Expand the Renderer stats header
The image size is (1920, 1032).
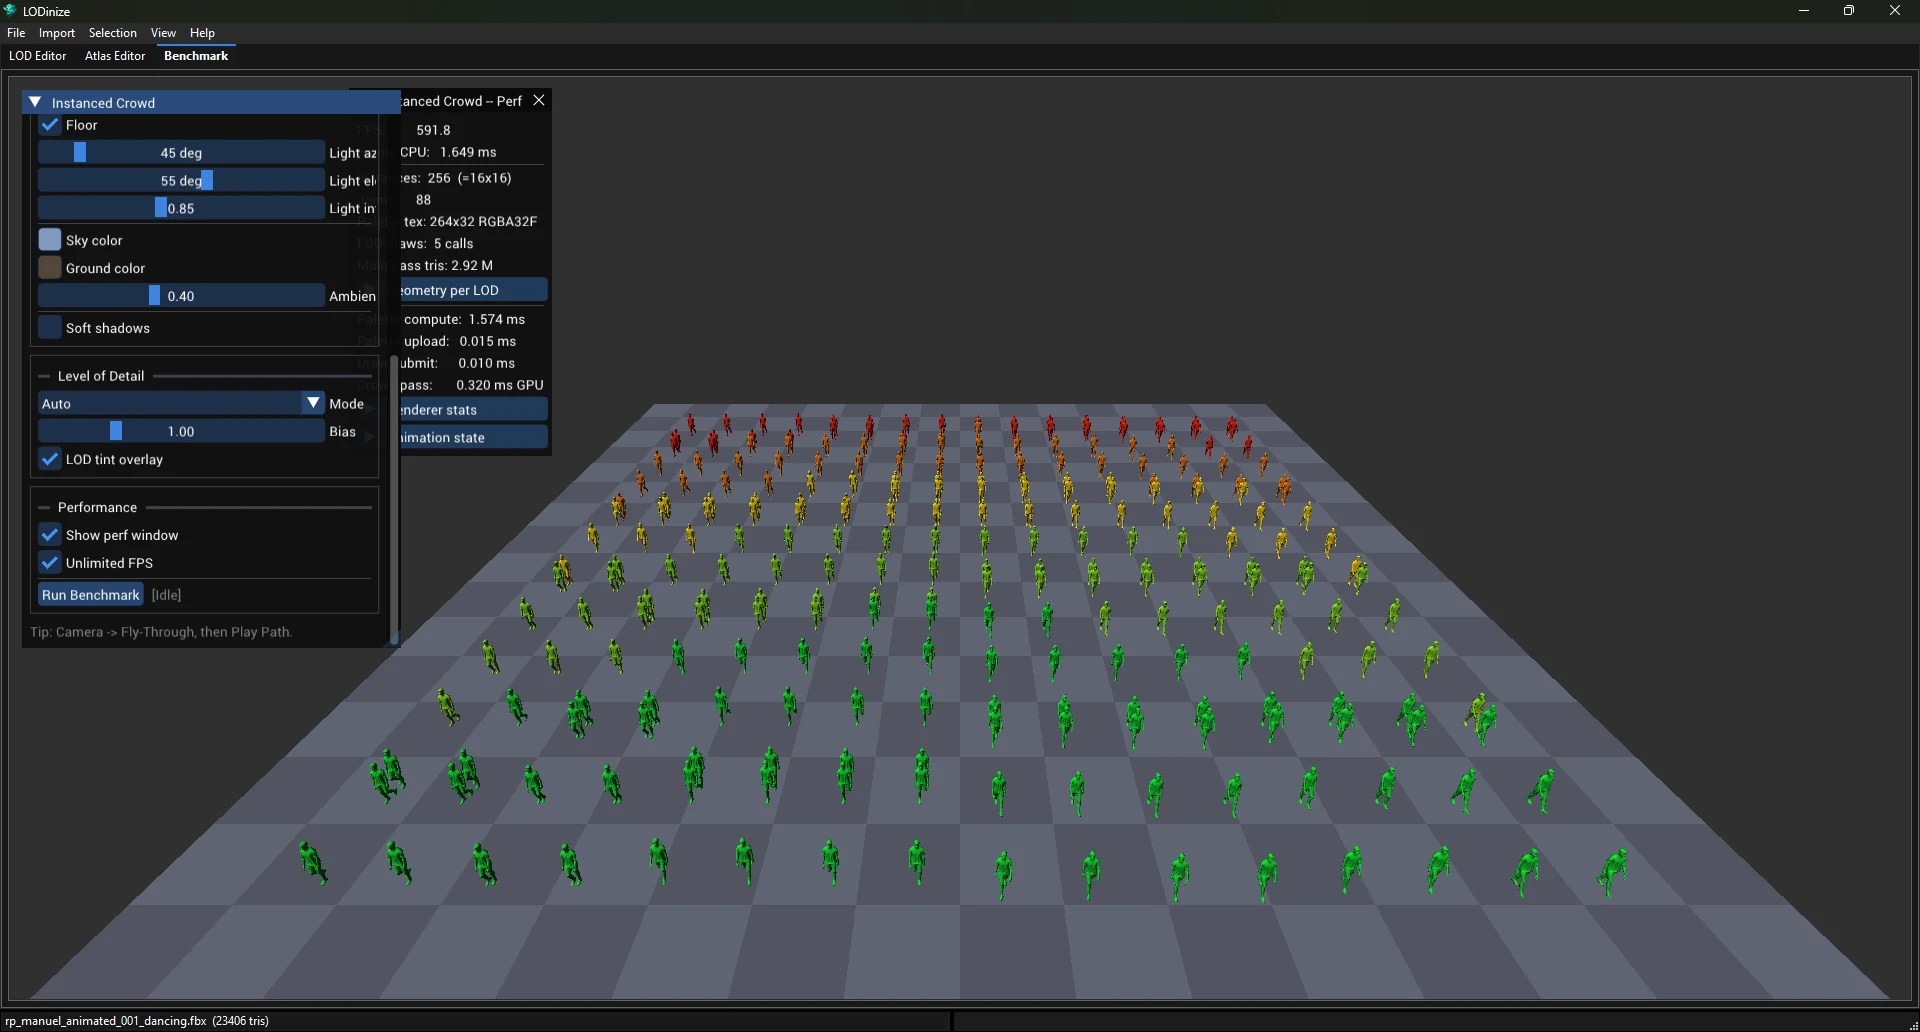[474, 410]
